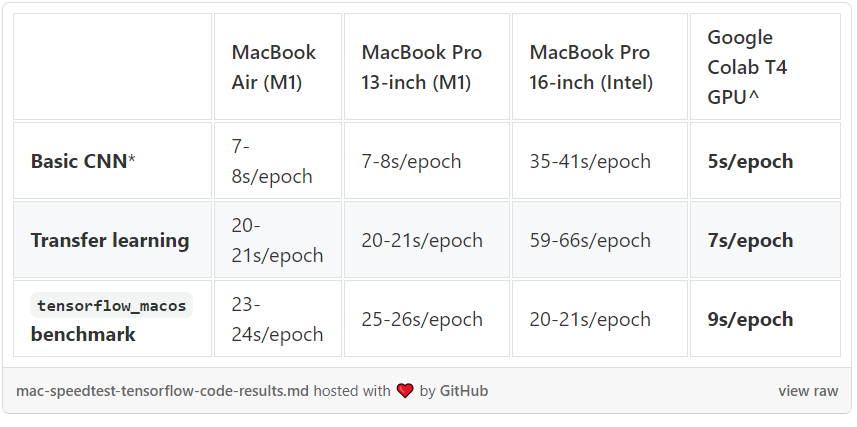This screenshot has width=857, height=427.
Task: Click the red heart icon in footer
Action: point(405,391)
